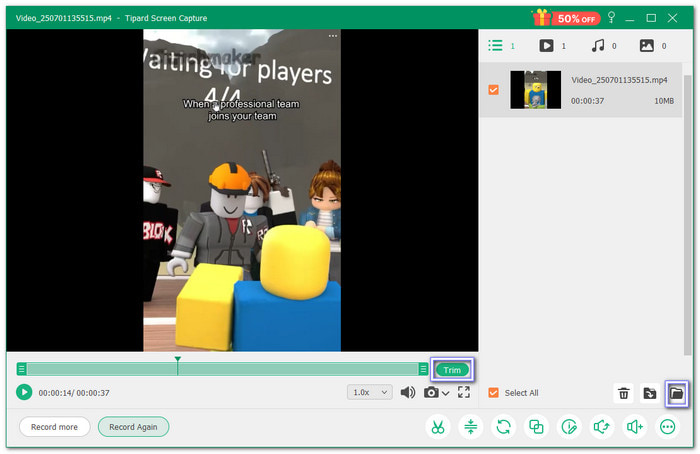Click the import file icon
This screenshot has width=700, height=454.
point(650,393)
